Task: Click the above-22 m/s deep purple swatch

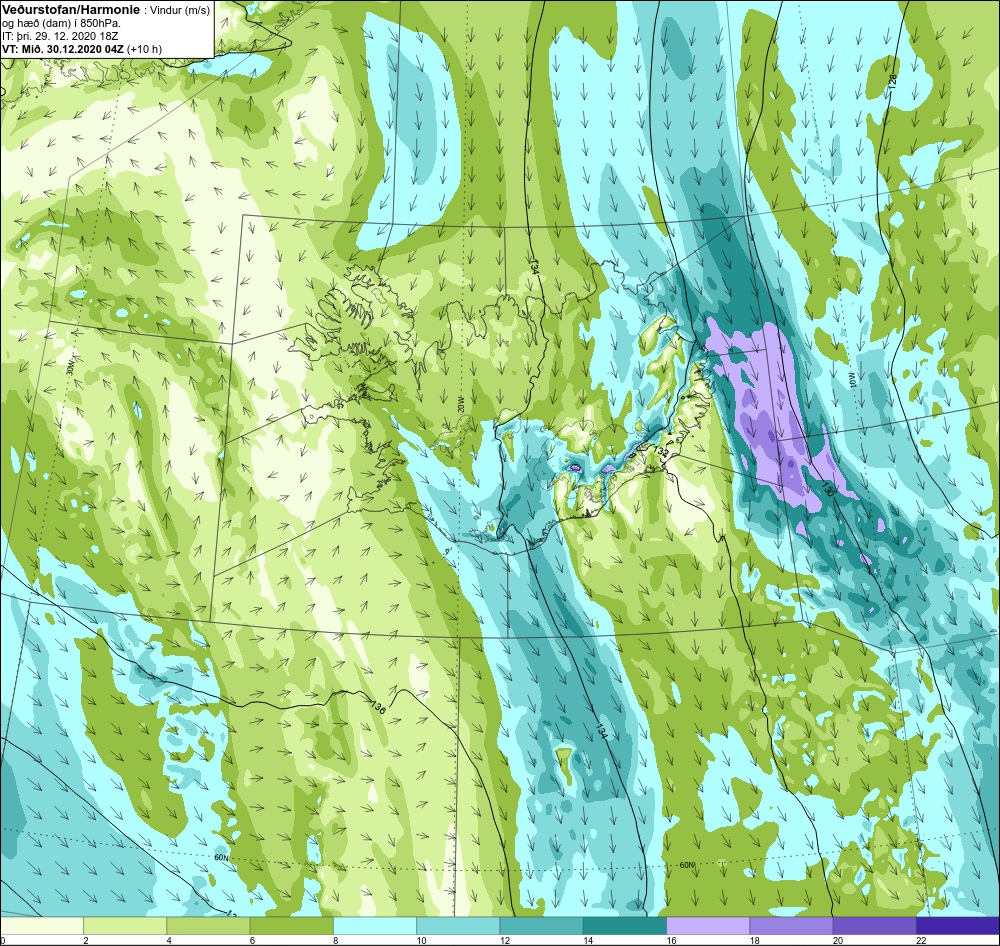Action: (957, 924)
